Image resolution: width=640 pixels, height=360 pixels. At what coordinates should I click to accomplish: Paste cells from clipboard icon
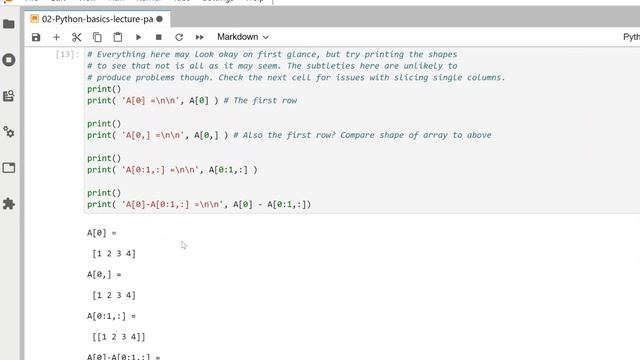pos(118,37)
